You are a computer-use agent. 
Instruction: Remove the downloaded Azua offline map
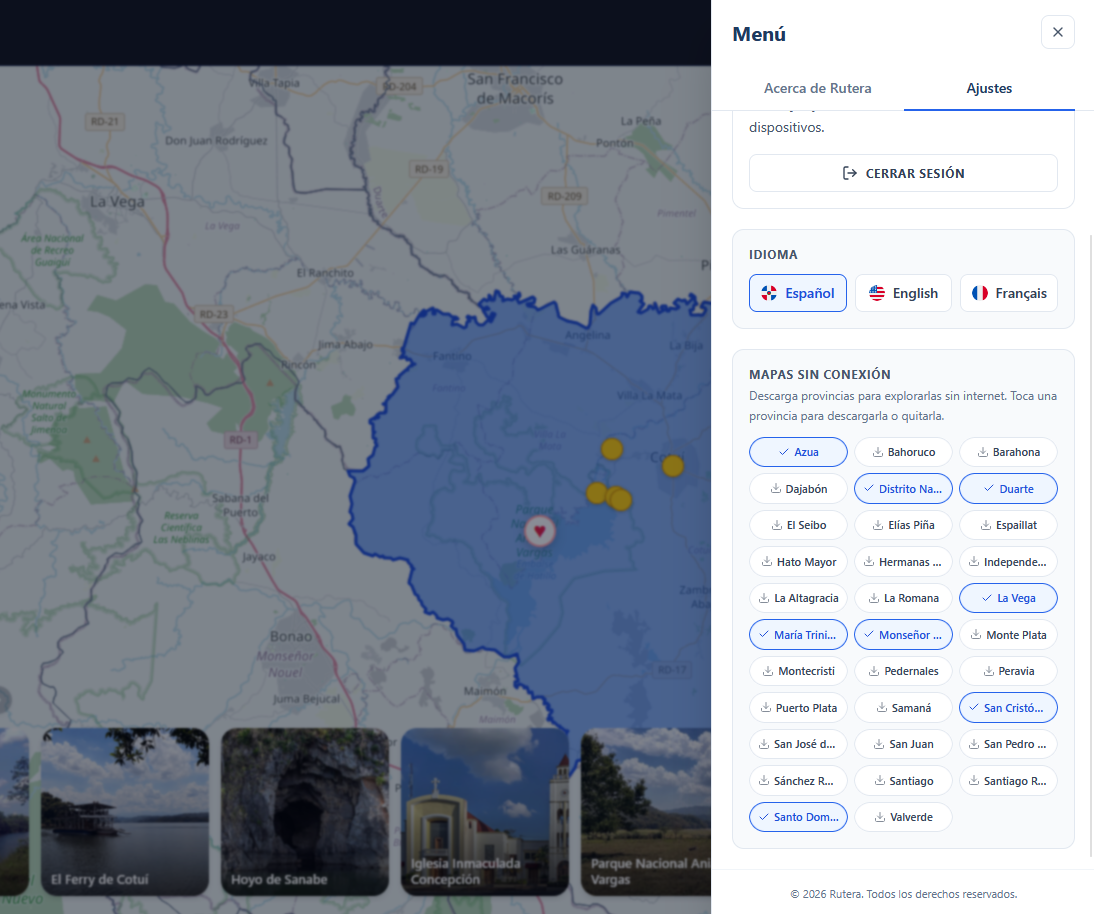tap(798, 452)
